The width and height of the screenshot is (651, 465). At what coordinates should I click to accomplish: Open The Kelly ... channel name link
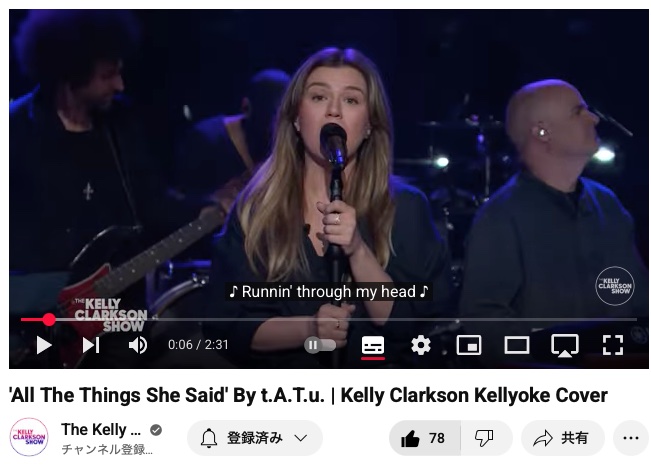click(x=101, y=430)
